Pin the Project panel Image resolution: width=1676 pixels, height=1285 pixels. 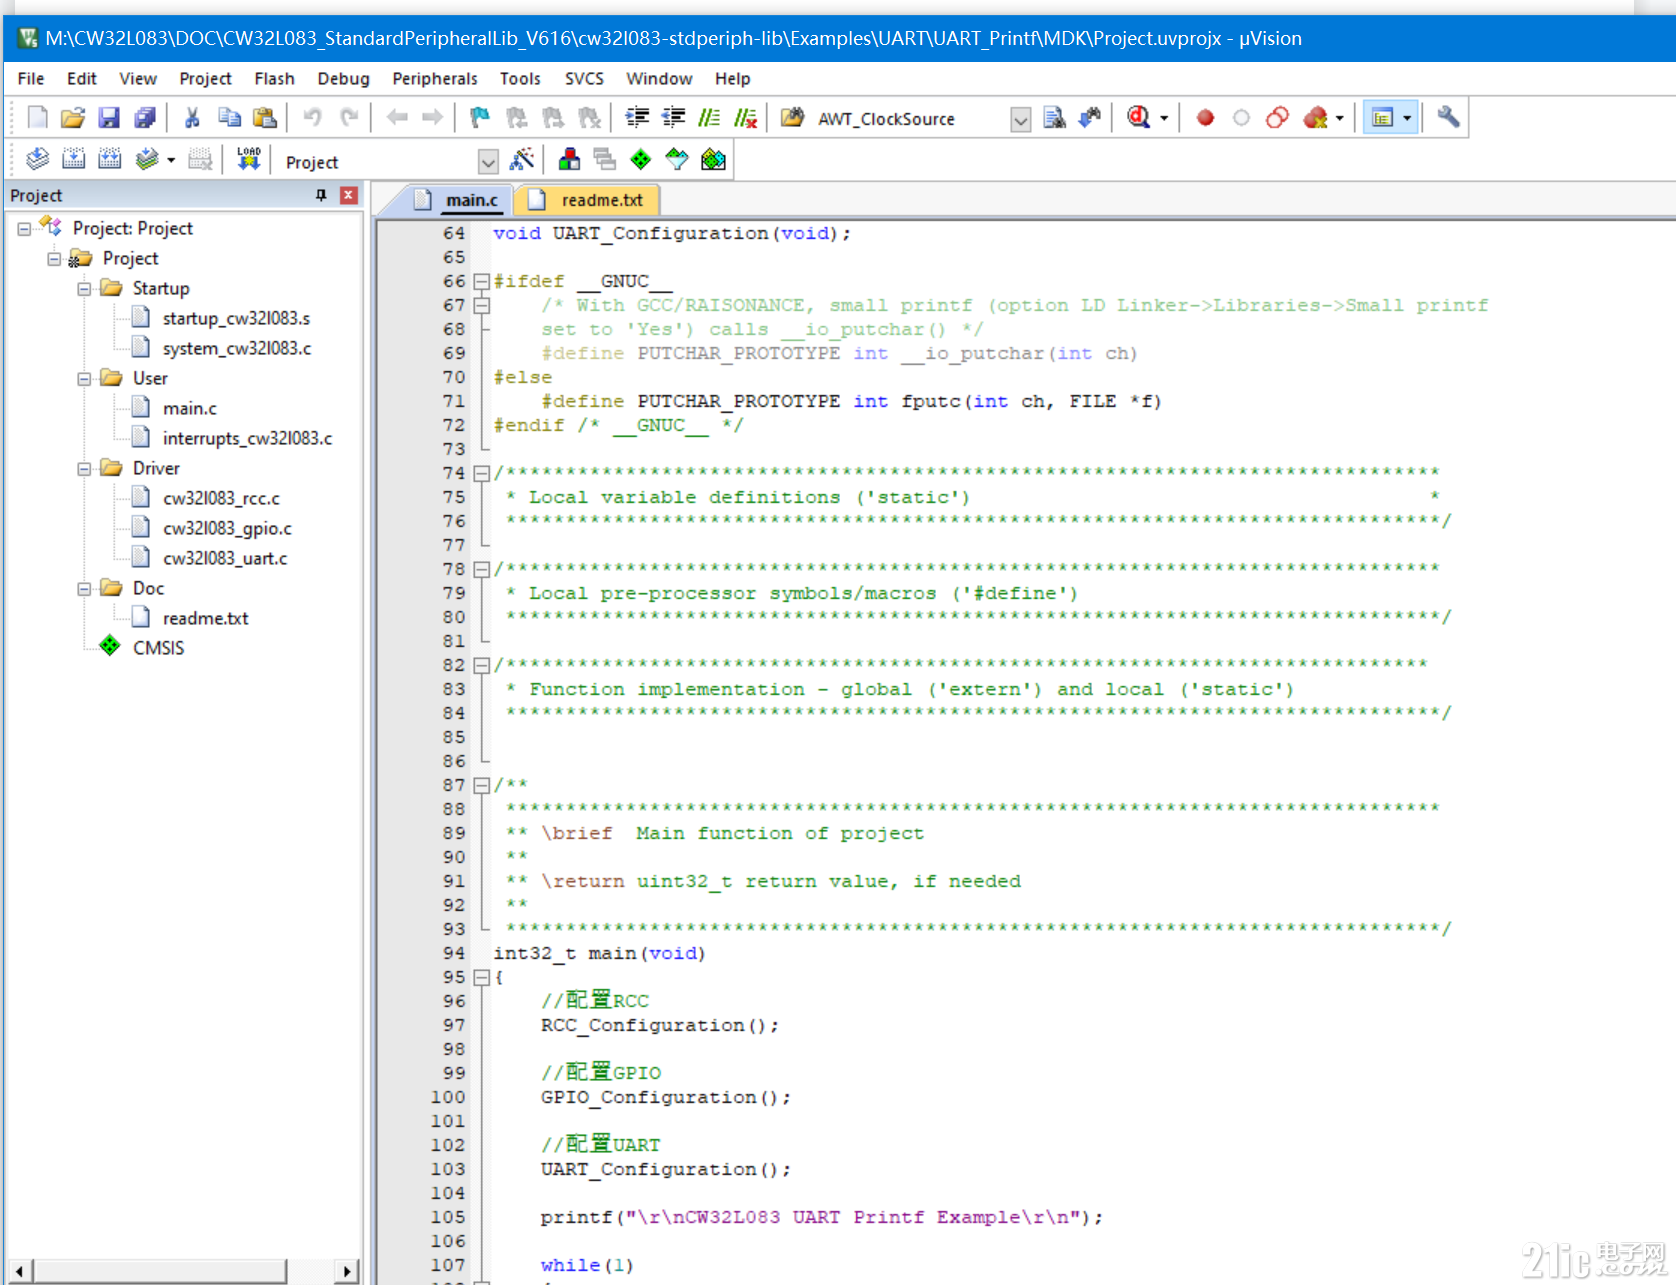321,195
